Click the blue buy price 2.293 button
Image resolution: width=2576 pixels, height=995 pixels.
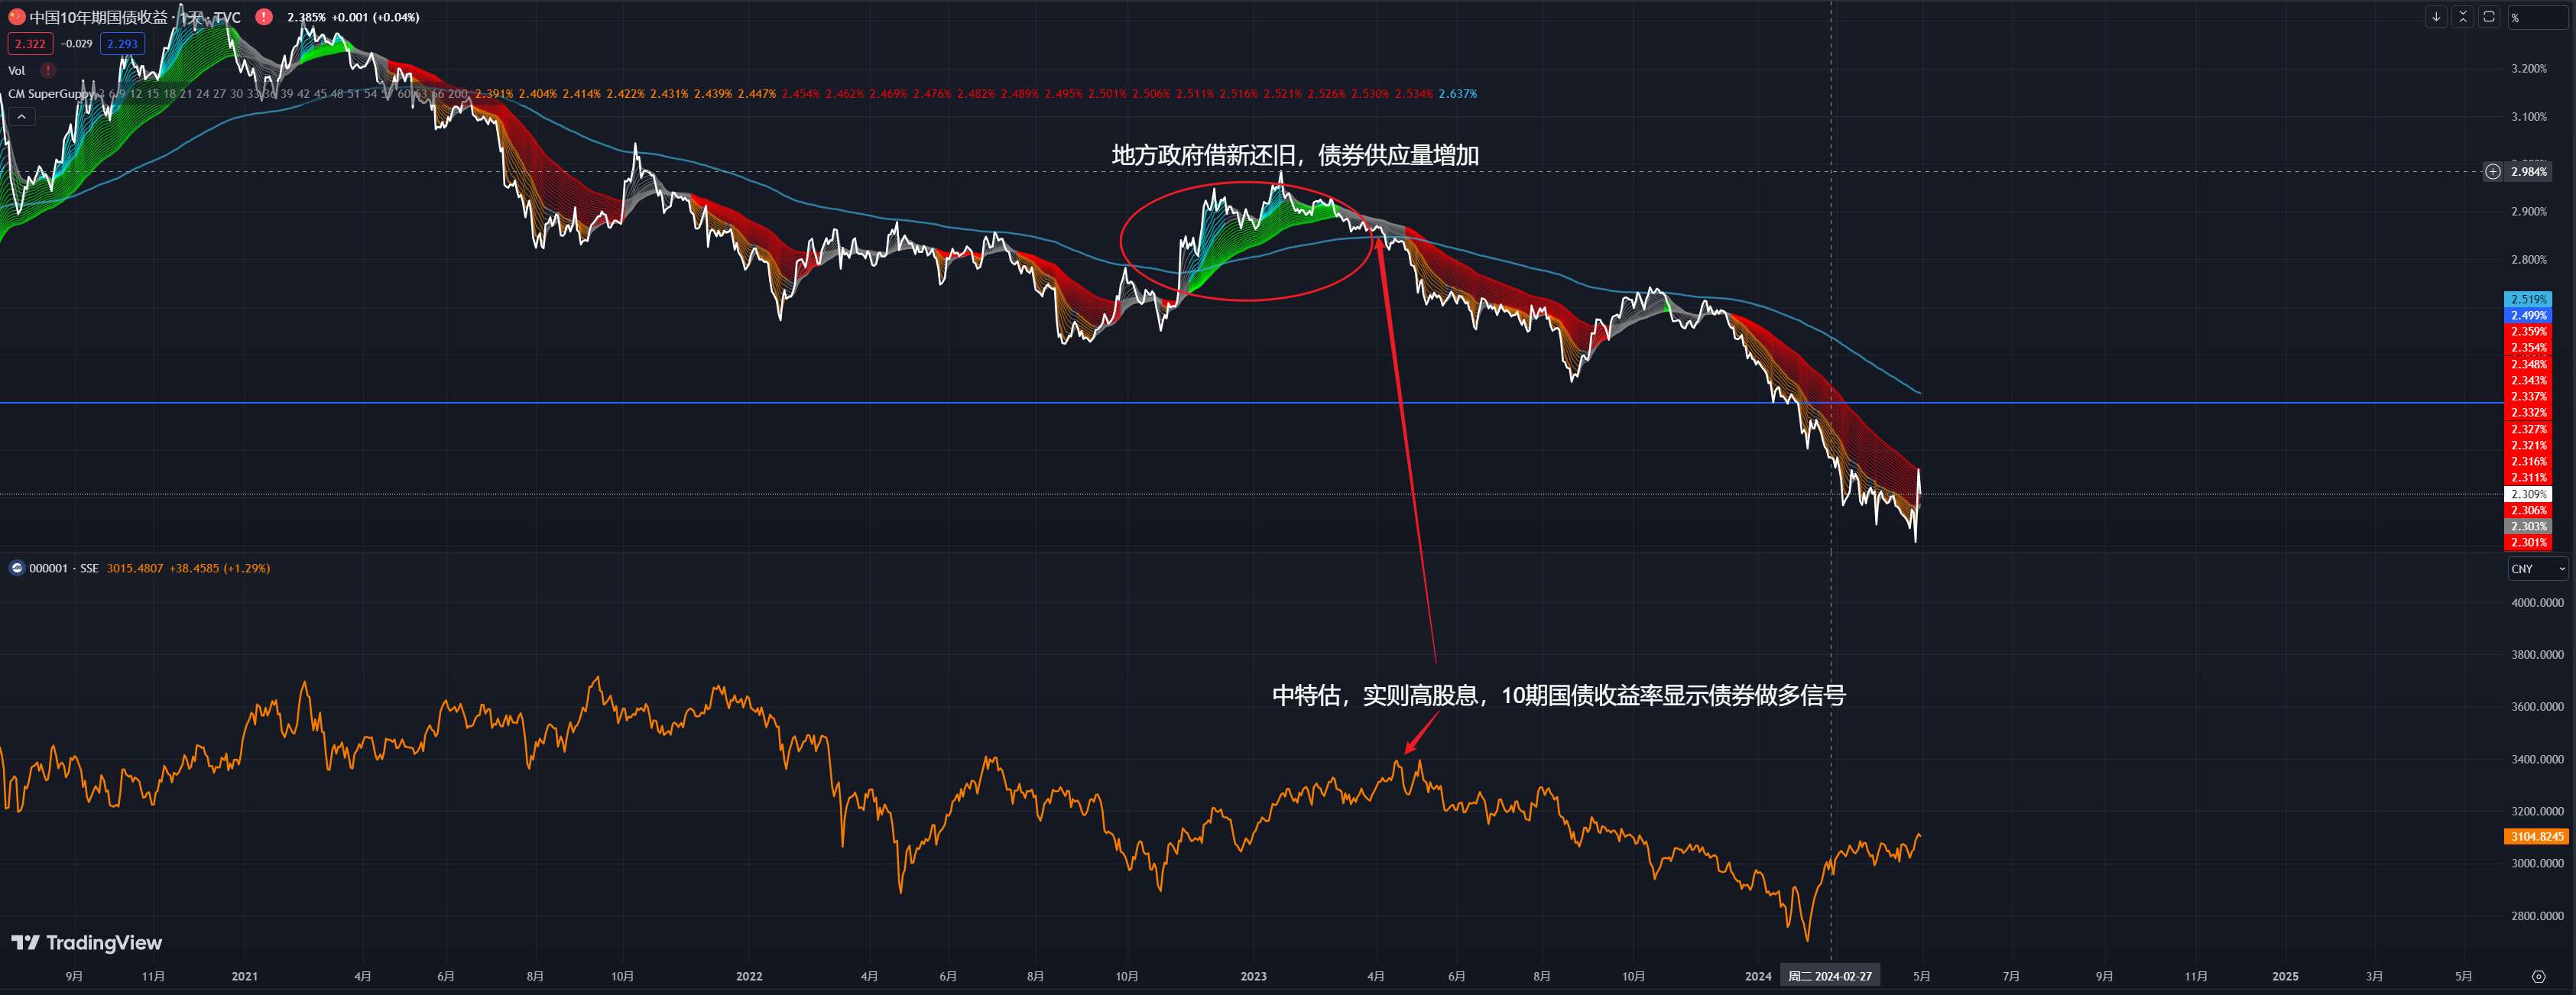pyautogui.click(x=122, y=44)
